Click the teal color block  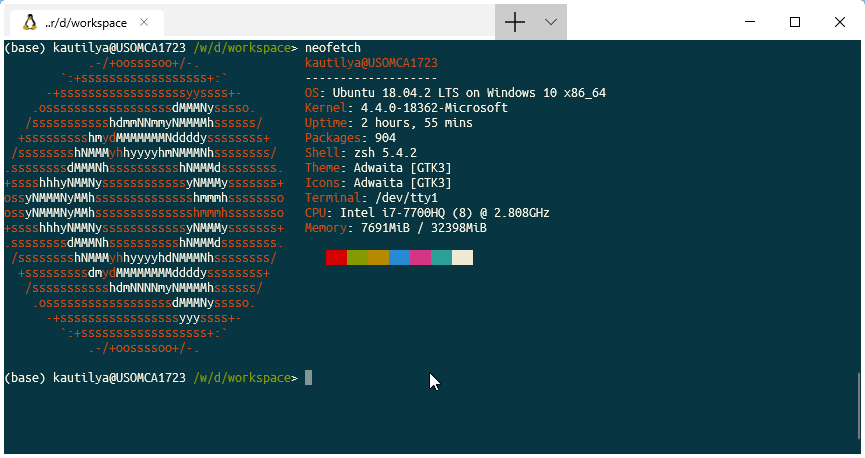click(x=441, y=258)
